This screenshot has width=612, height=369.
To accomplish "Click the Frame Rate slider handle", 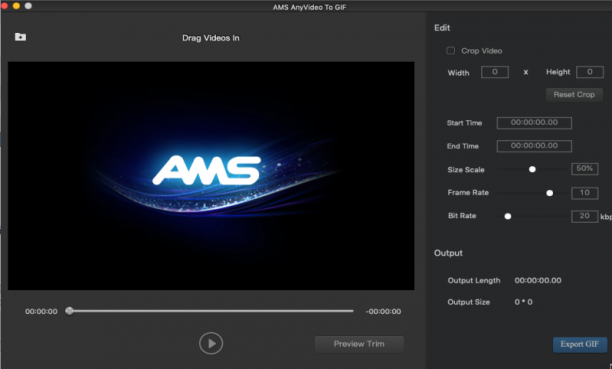I will [549, 193].
